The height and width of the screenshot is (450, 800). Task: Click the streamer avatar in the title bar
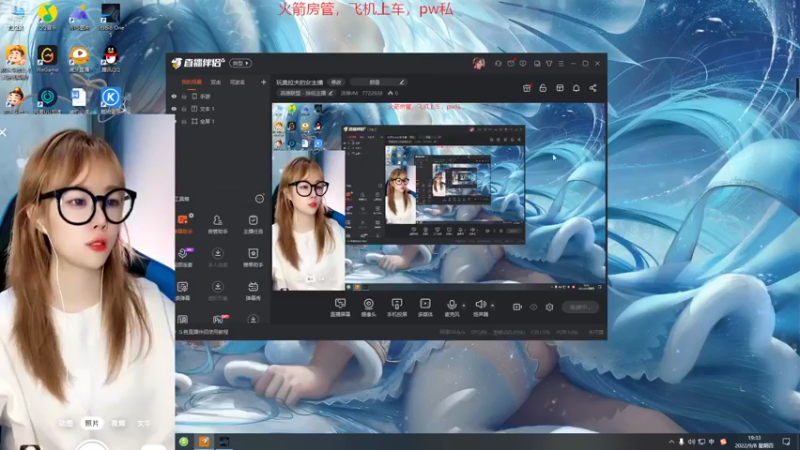tap(479, 63)
